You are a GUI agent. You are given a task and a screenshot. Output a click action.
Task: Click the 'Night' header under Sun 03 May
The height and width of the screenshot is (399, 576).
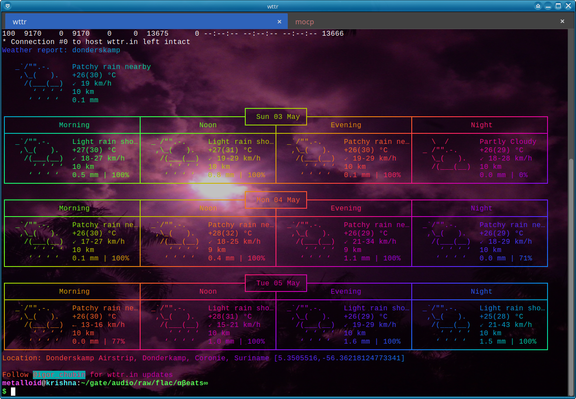coord(481,125)
